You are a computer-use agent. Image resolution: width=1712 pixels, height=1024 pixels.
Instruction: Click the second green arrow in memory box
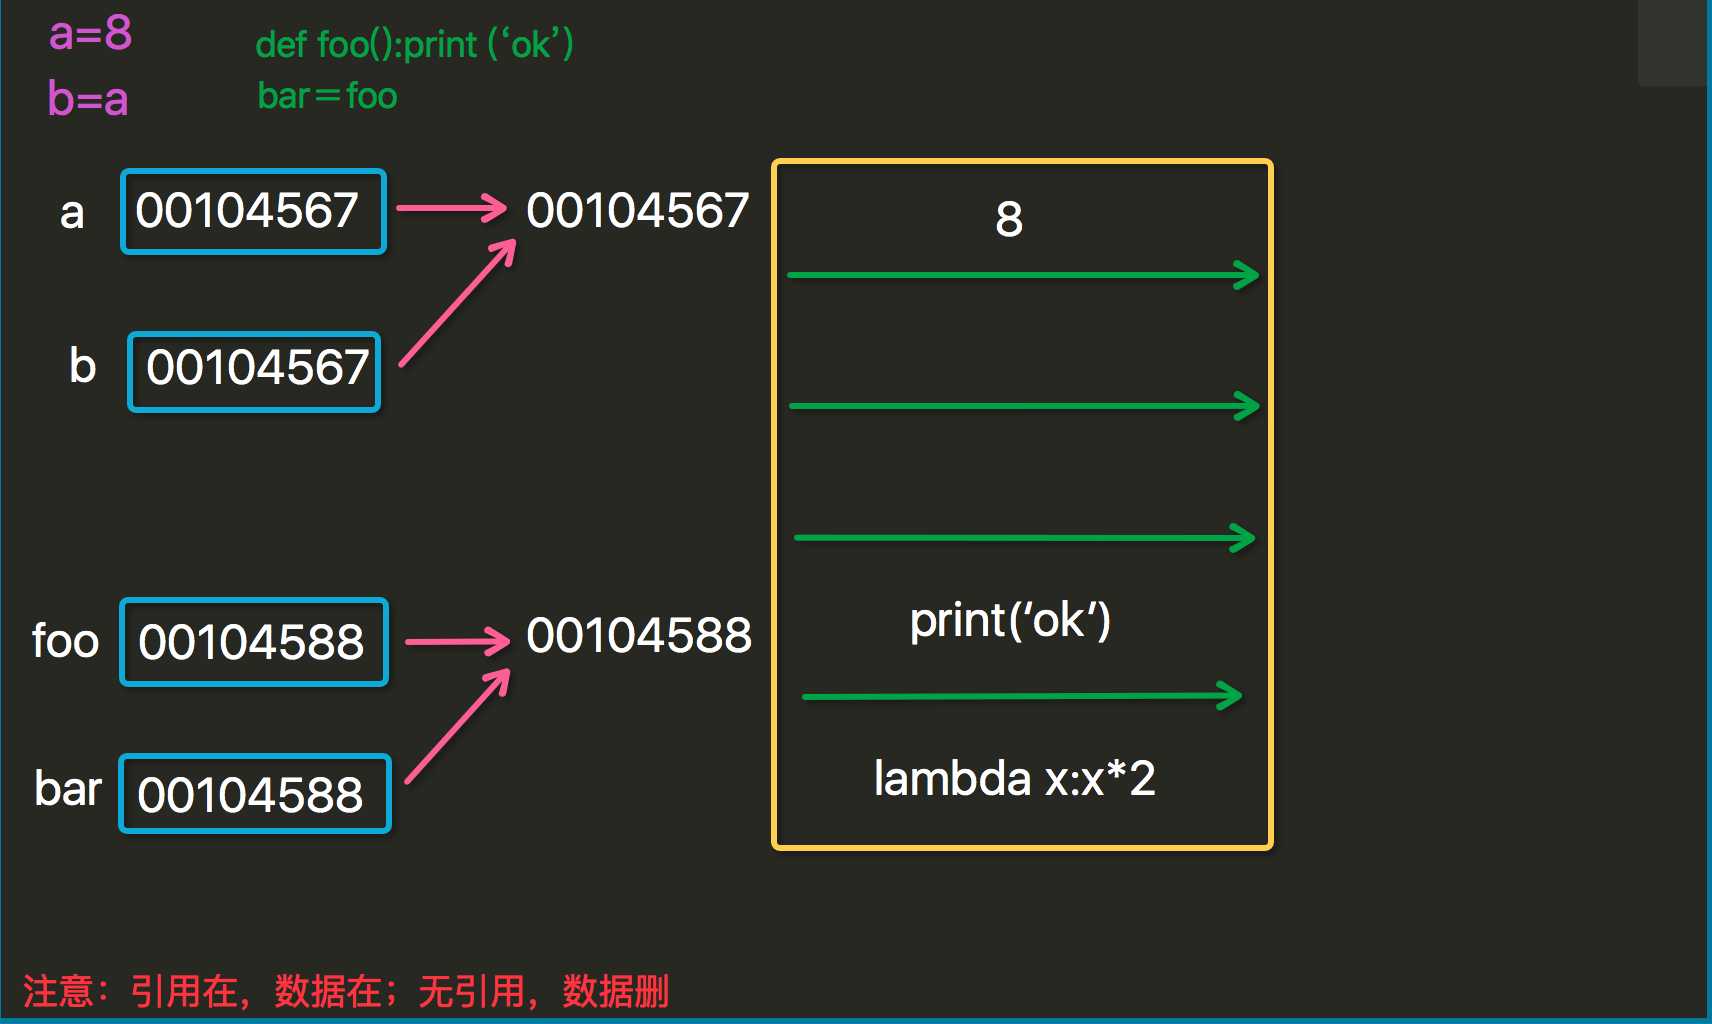pos(1024,406)
